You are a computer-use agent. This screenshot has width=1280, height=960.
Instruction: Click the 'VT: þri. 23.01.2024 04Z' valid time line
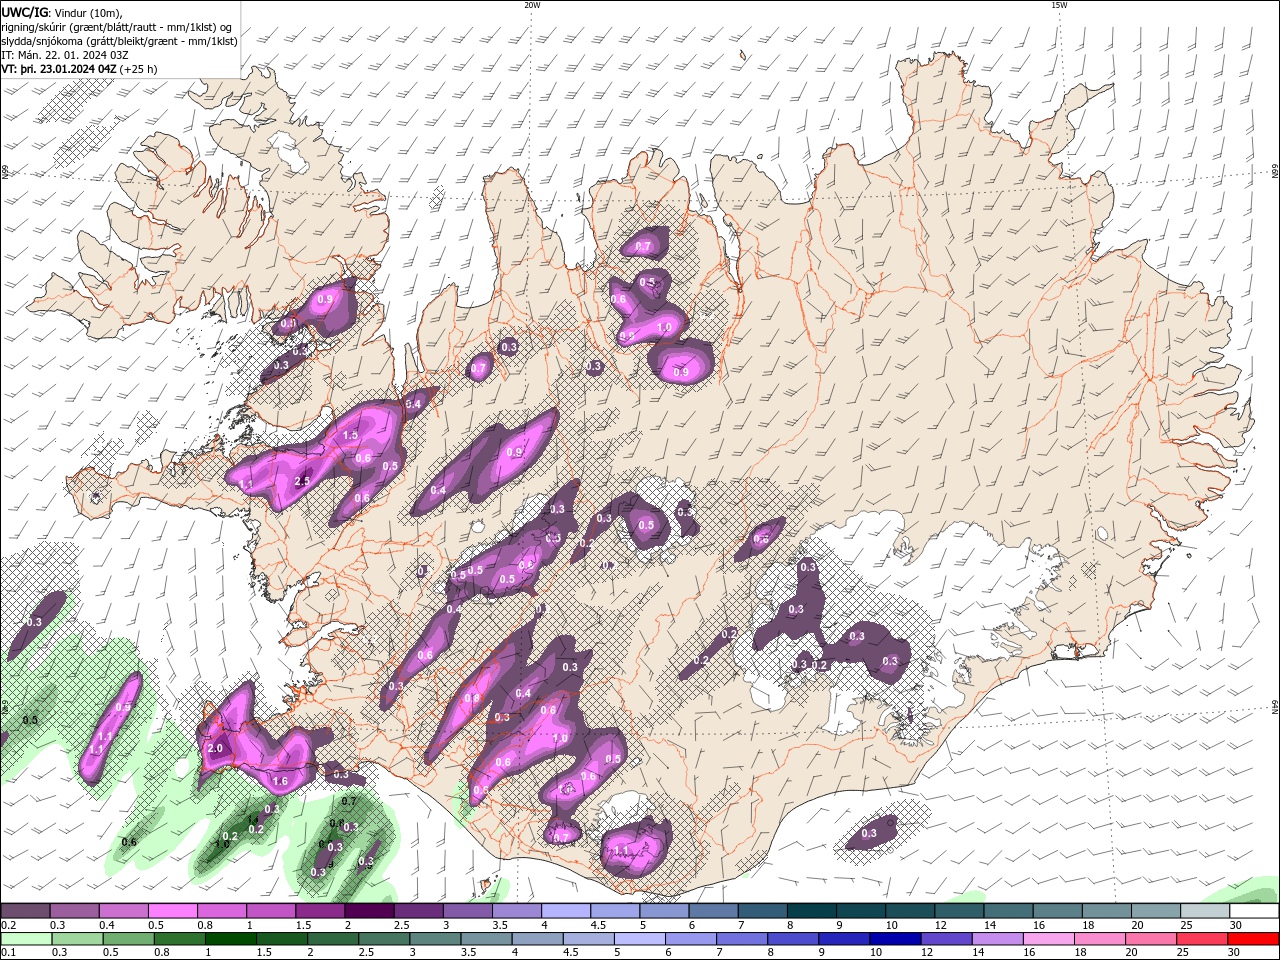[59, 69]
